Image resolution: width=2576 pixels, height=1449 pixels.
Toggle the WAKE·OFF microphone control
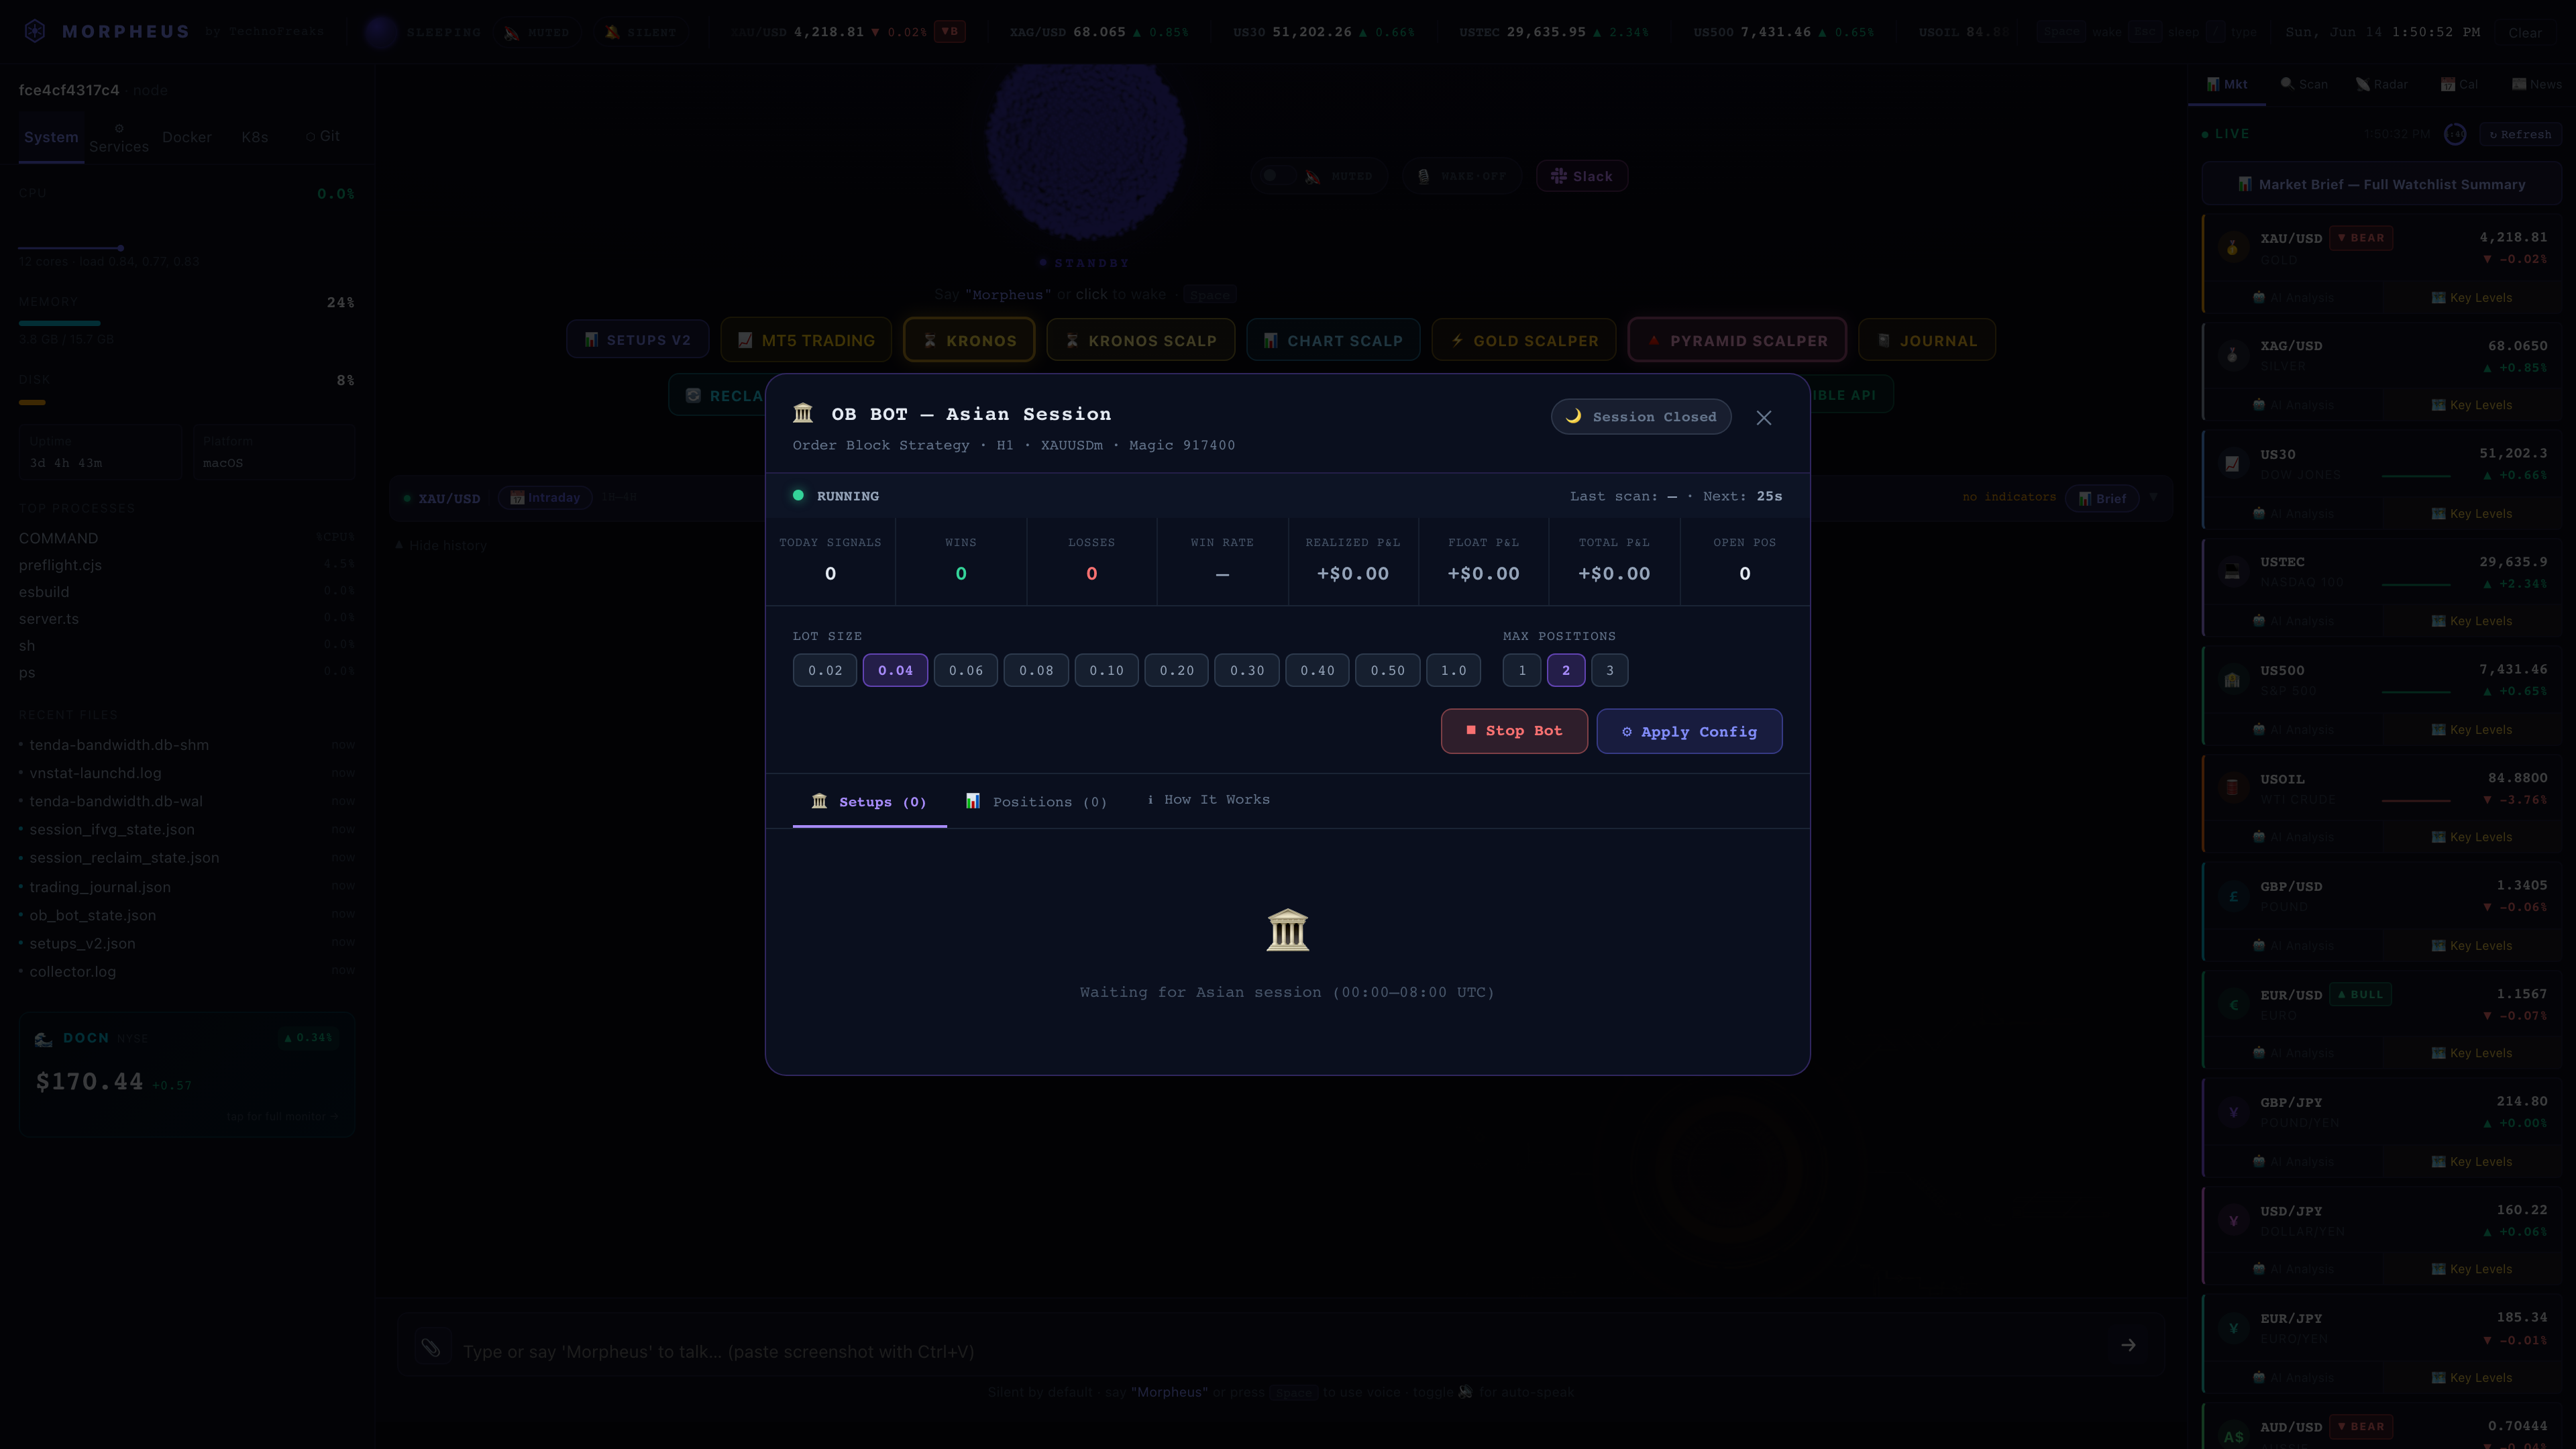coord(1462,176)
